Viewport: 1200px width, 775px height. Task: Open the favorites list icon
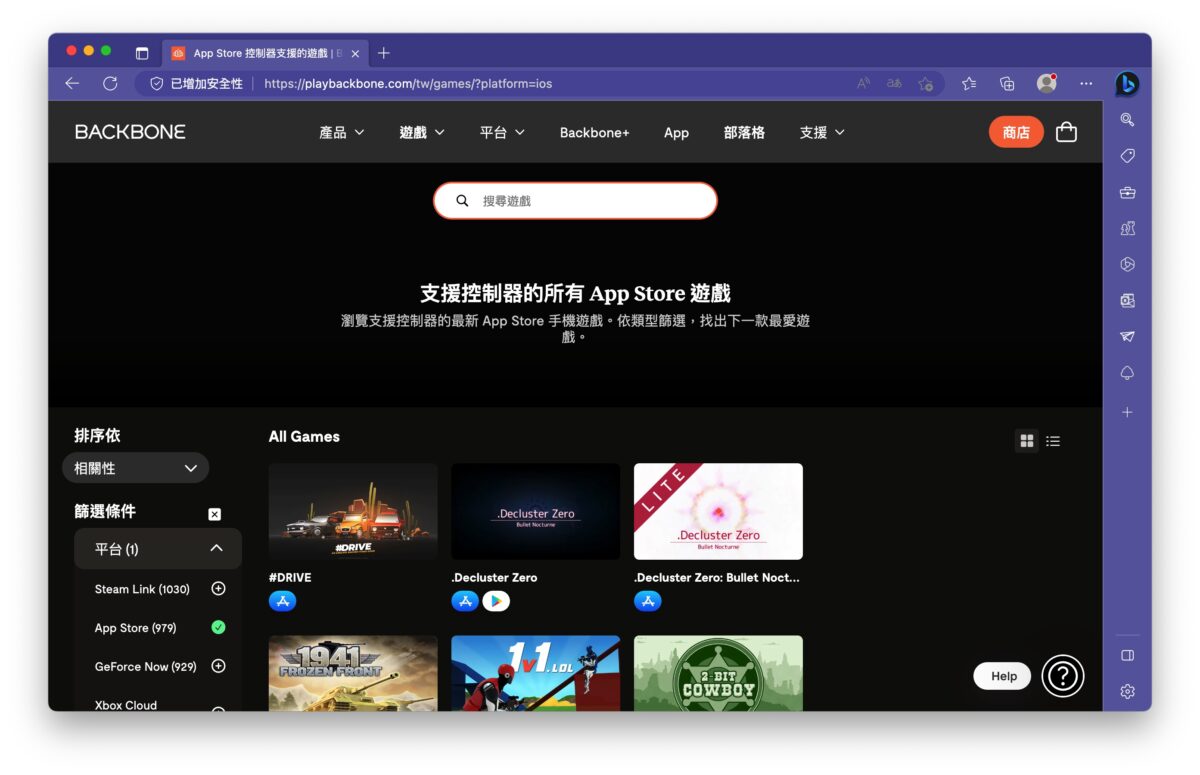969,84
